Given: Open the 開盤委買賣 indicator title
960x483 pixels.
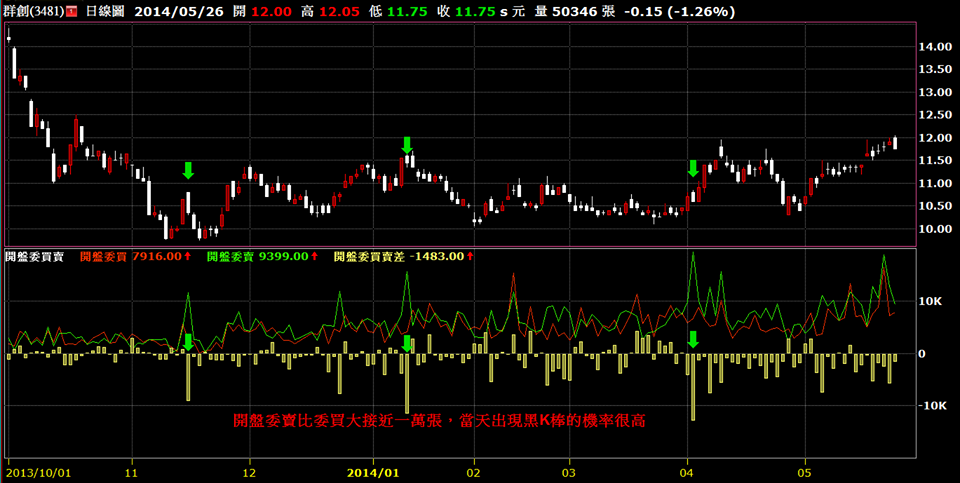Looking at the screenshot, I should click(34, 257).
